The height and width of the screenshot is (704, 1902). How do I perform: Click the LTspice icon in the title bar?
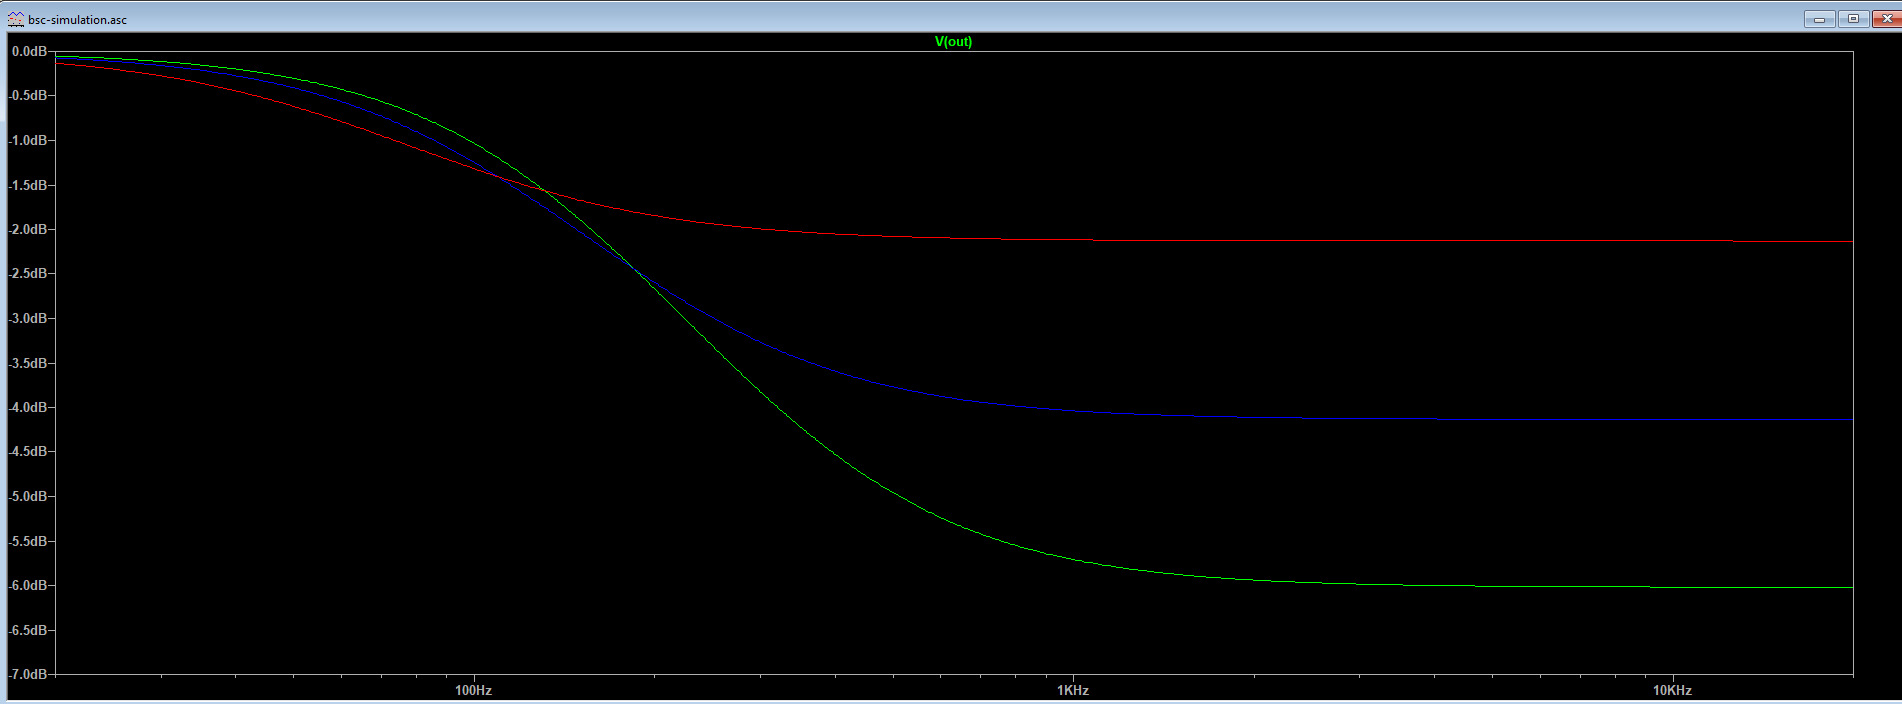15,19
